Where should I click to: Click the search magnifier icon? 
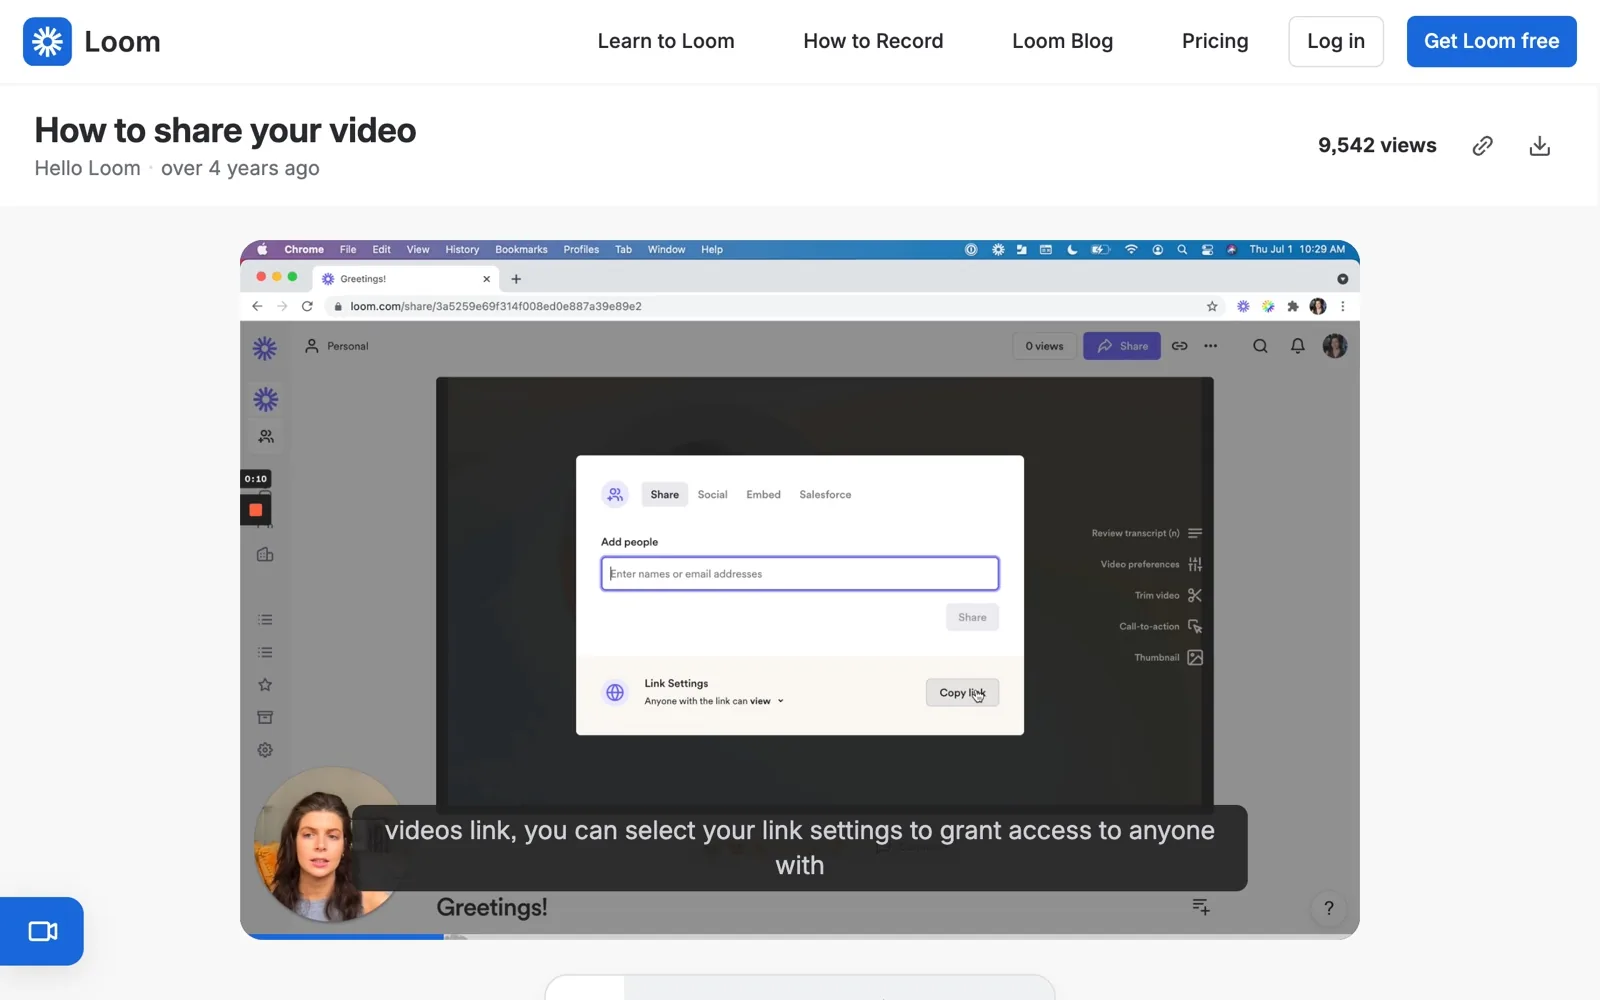1260,346
